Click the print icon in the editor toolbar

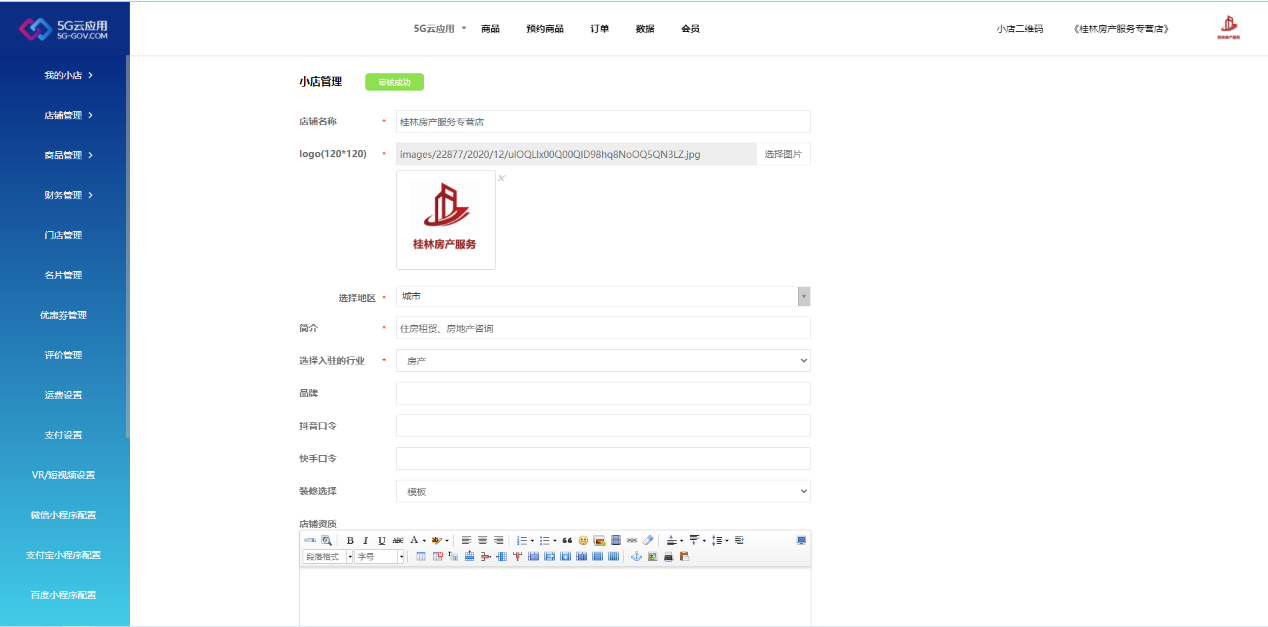668,557
